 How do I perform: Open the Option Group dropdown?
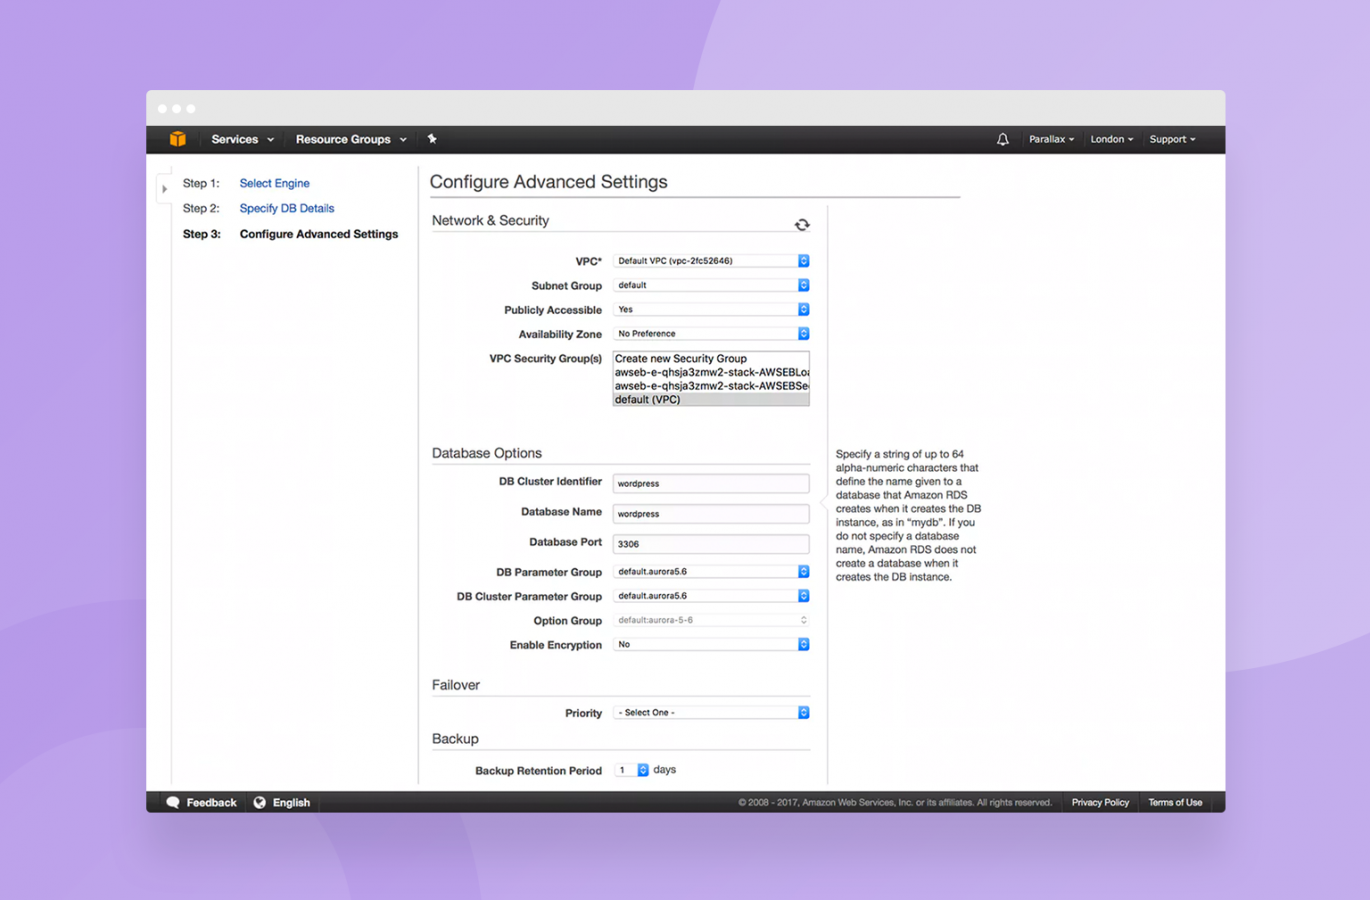711,620
